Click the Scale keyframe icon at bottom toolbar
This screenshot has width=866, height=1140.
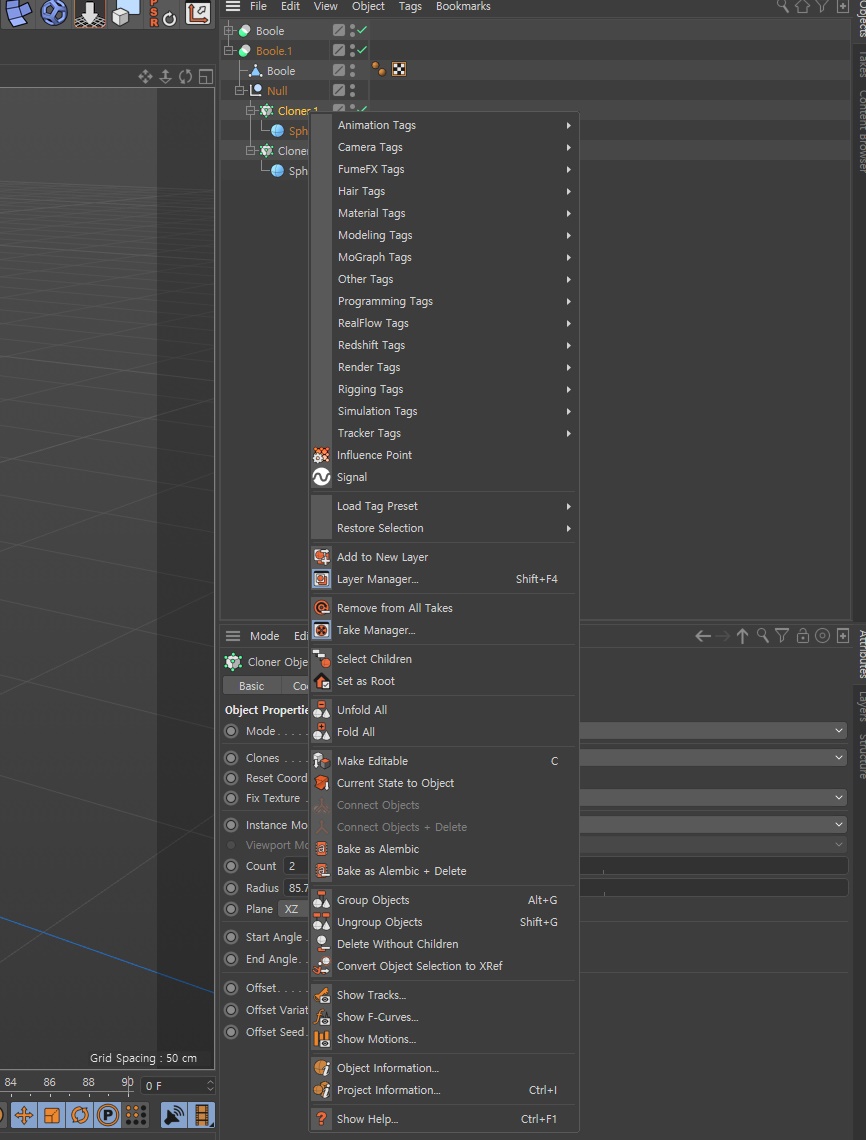coord(52,1115)
